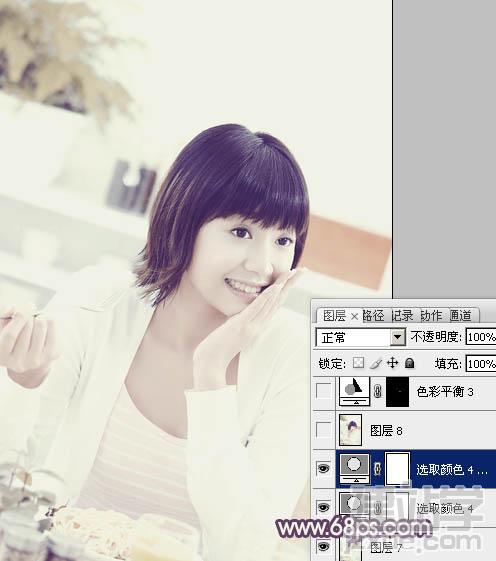Click adjustment icon of 色彩平衡 3 layer
Viewport: 496px width, 561px height.
pos(354,391)
